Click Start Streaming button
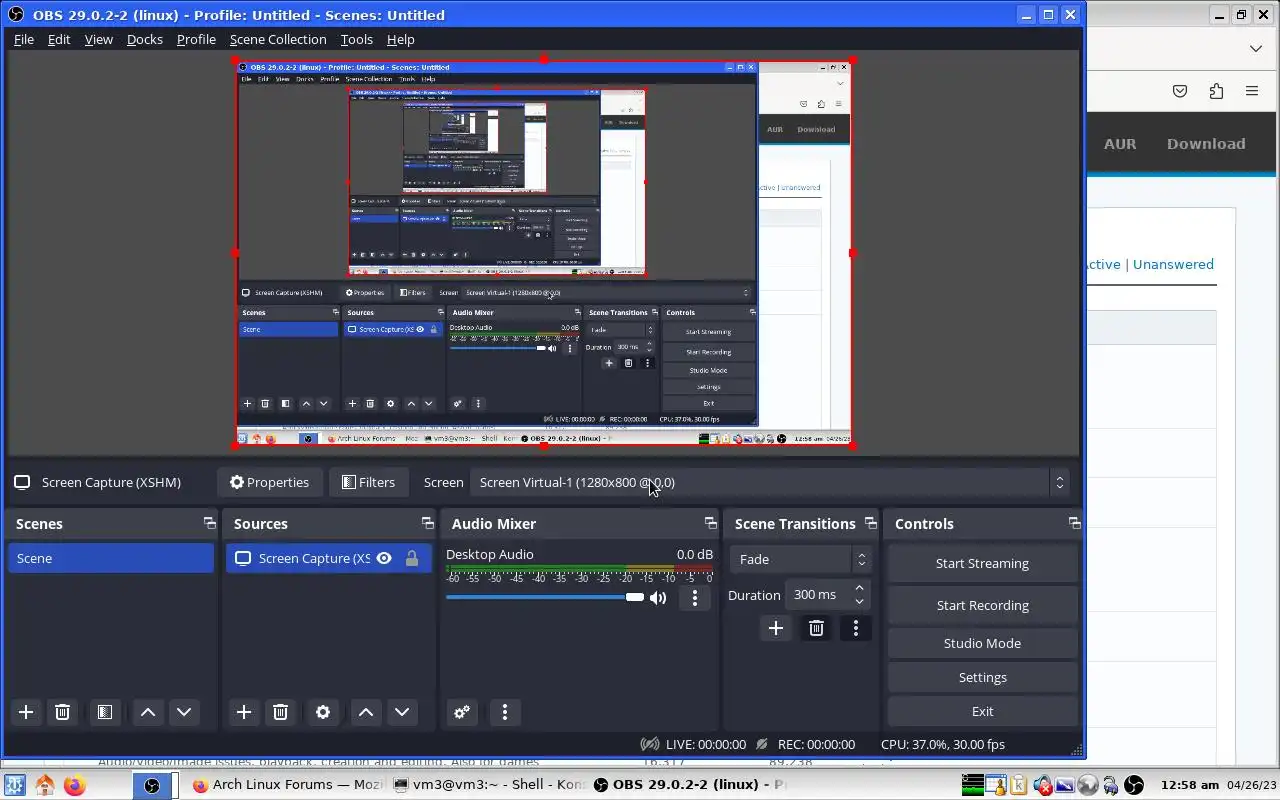The width and height of the screenshot is (1280, 800). click(982, 563)
